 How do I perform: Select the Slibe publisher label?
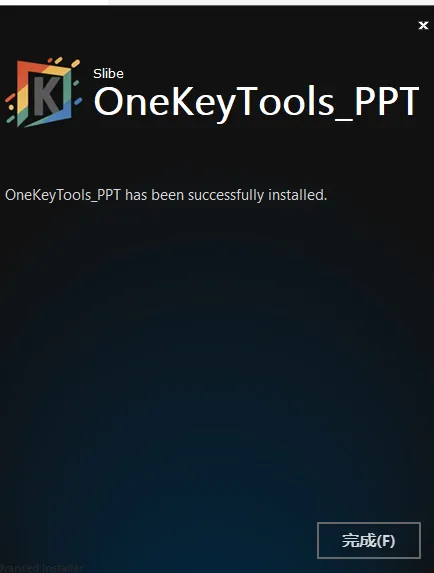(108, 74)
